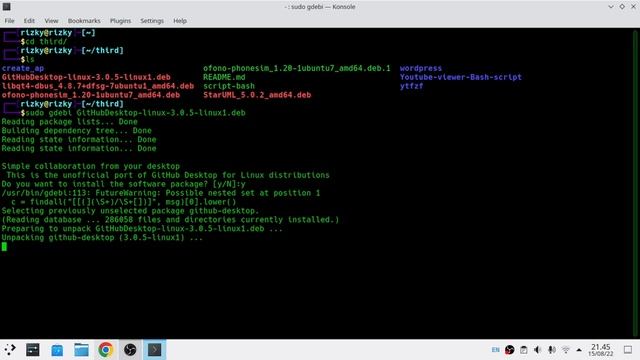Click the EN keyboard layout indicator

tap(496, 350)
